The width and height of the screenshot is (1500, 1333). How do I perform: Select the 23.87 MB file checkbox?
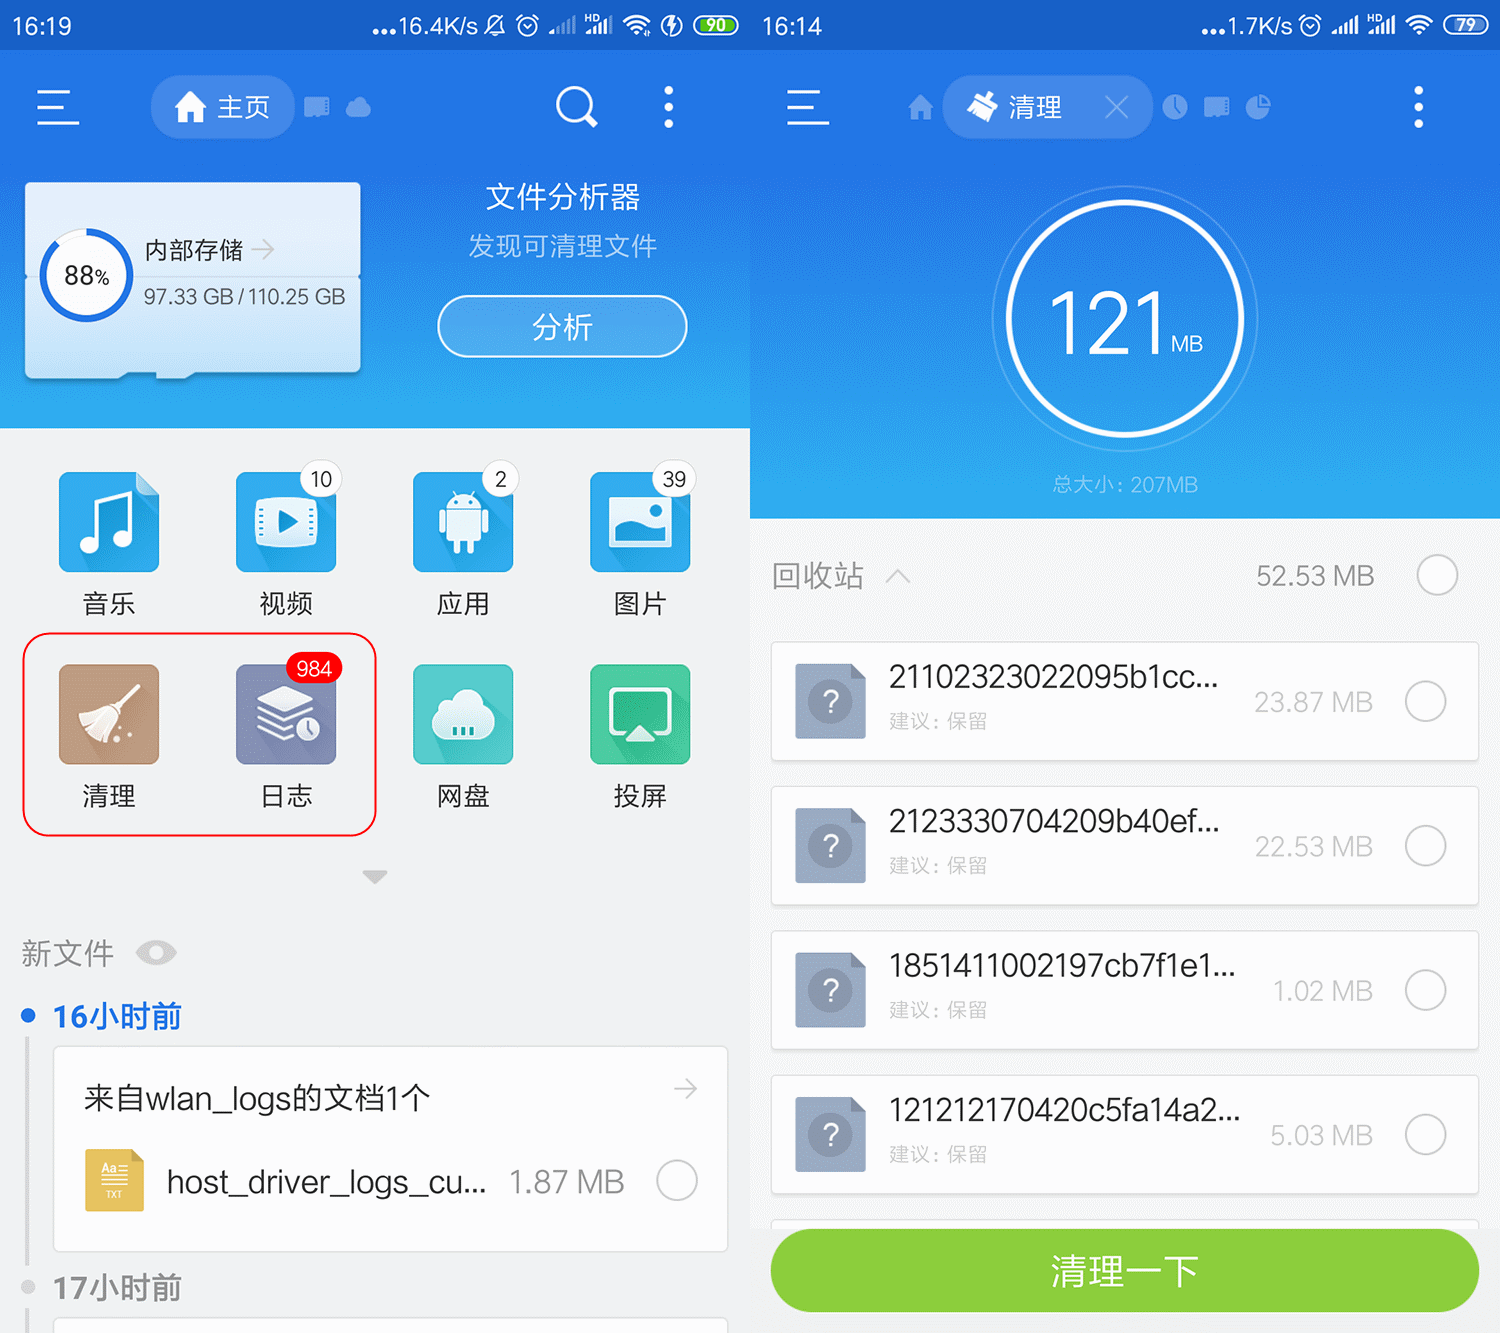coord(1425,701)
